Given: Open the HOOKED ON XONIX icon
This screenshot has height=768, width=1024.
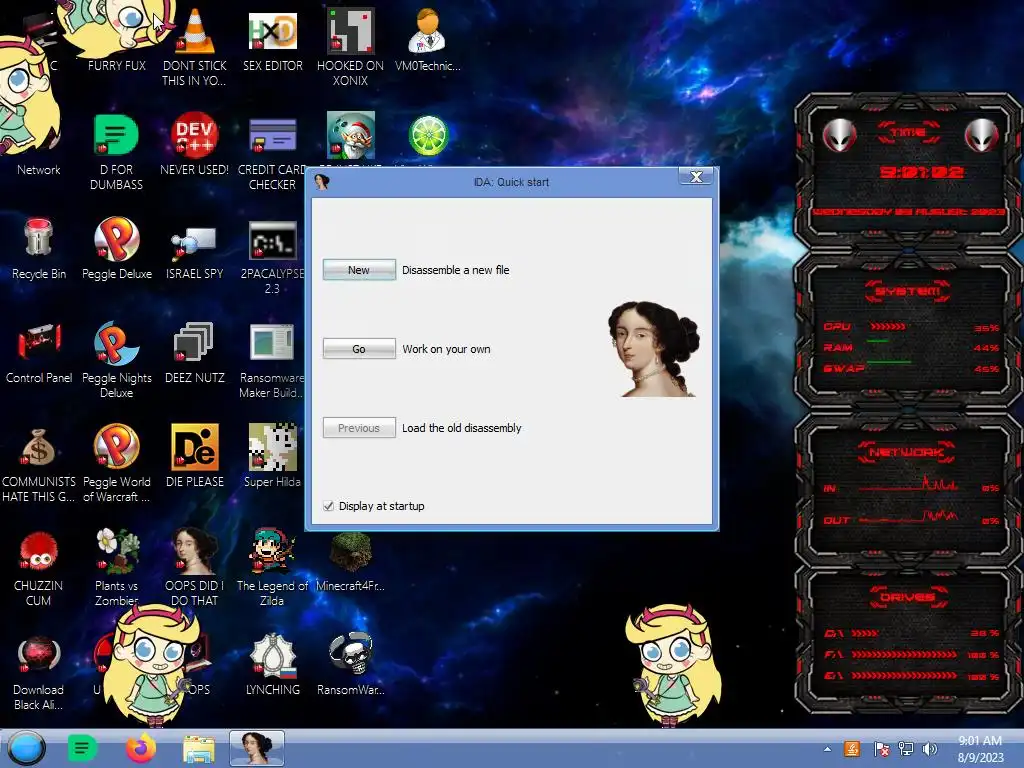Looking at the screenshot, I should (x=350, y=46).
